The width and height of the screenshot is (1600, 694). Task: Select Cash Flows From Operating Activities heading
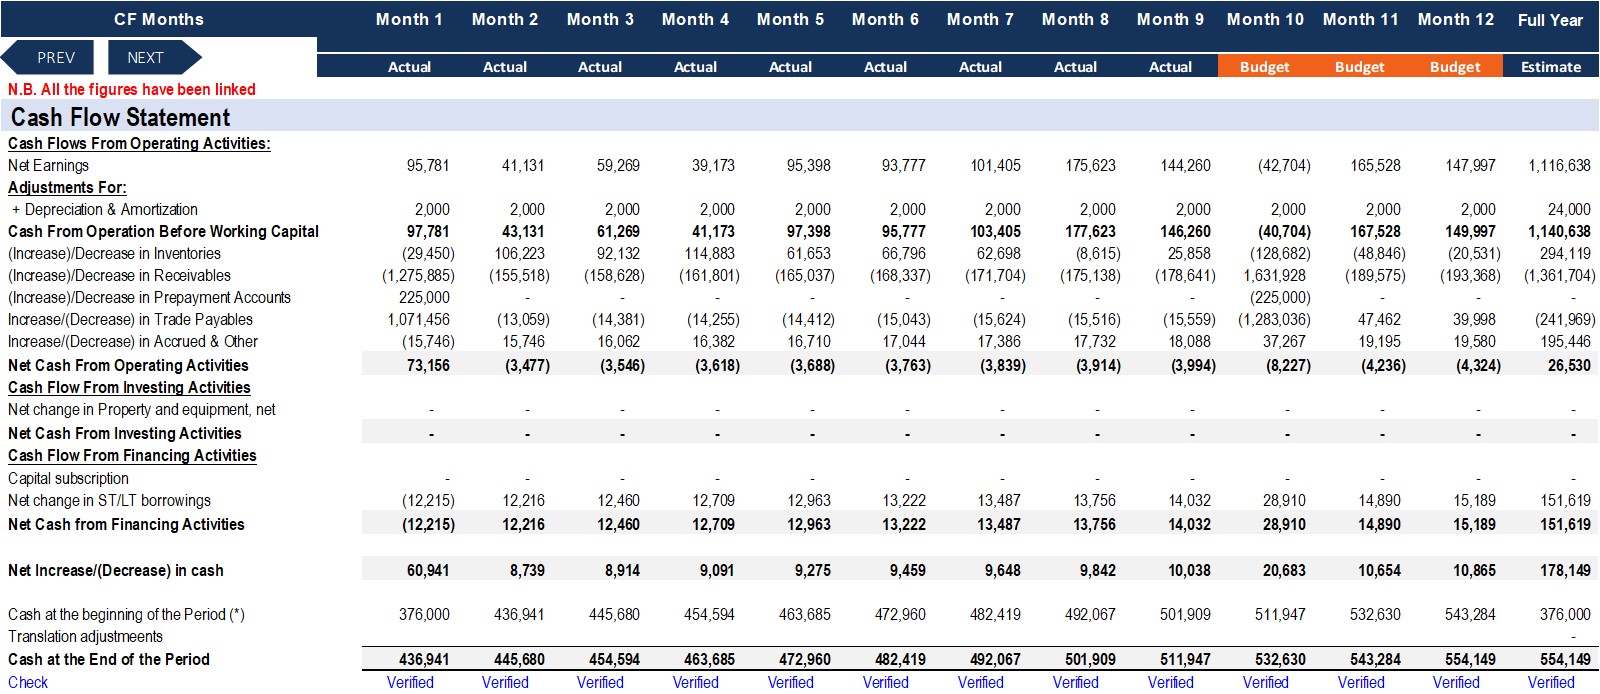[x=139, y=143]
